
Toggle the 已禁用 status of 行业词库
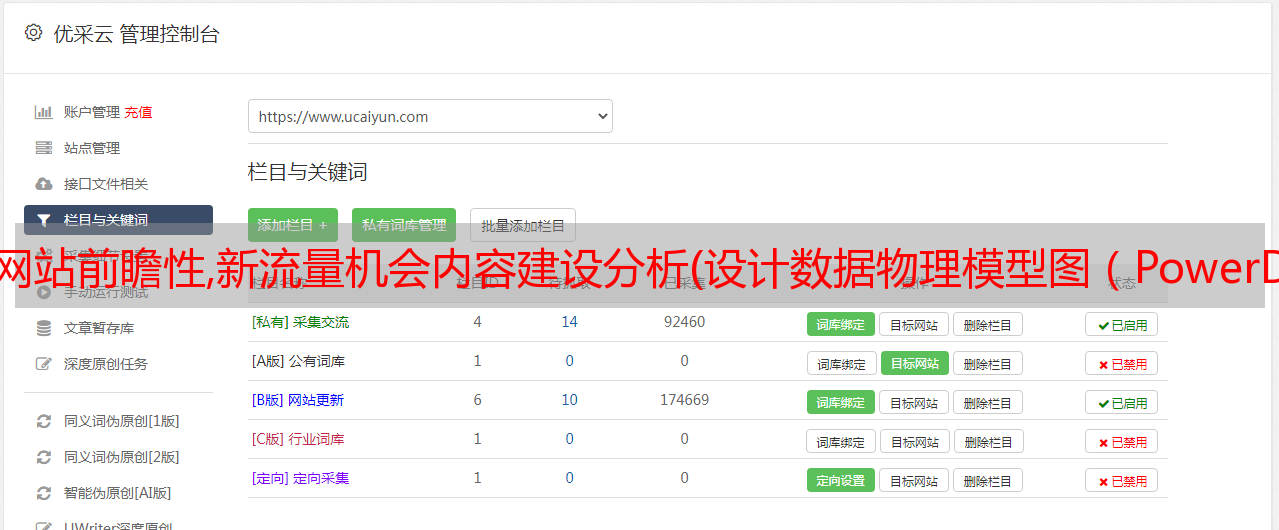click(x=1122, y=441)
